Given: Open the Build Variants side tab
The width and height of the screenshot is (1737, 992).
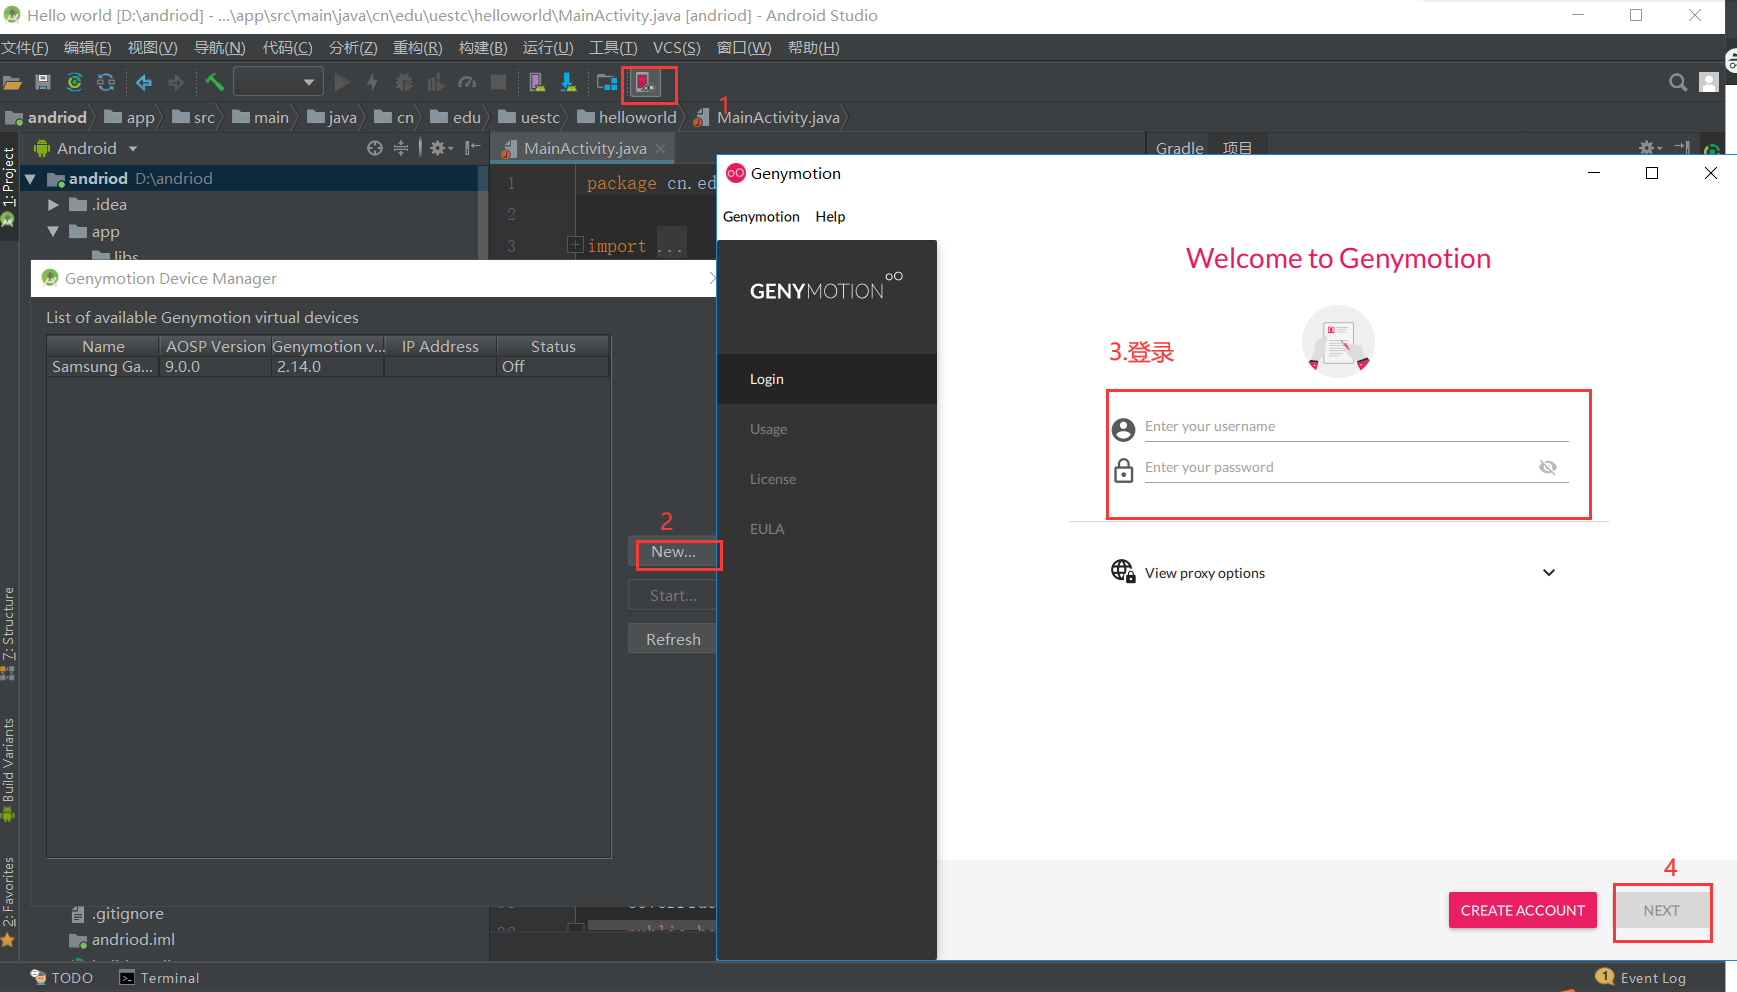Looking at the screenshot, I should [x=8, y=770].
